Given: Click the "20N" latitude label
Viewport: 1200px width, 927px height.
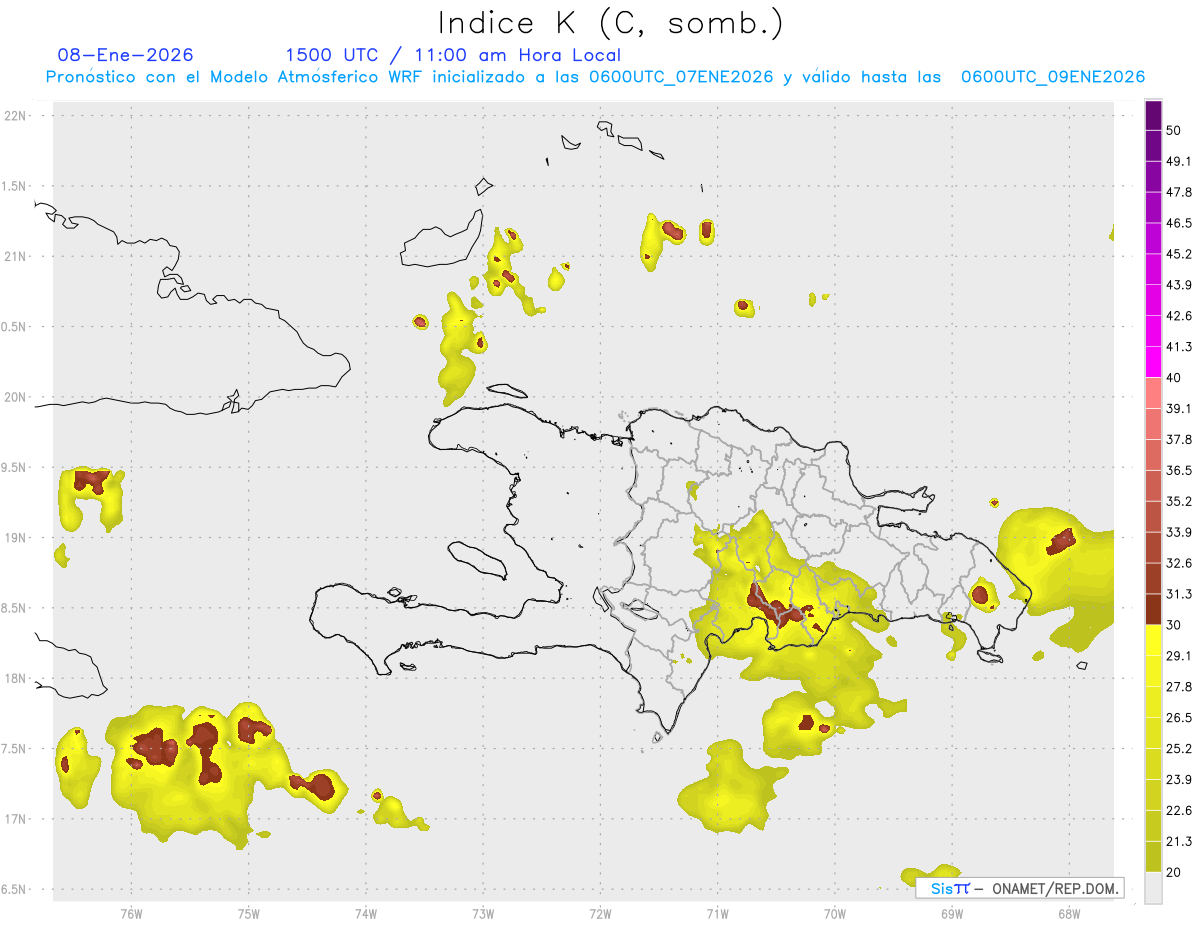Looking at the screenshot, I should coord(17,398).
